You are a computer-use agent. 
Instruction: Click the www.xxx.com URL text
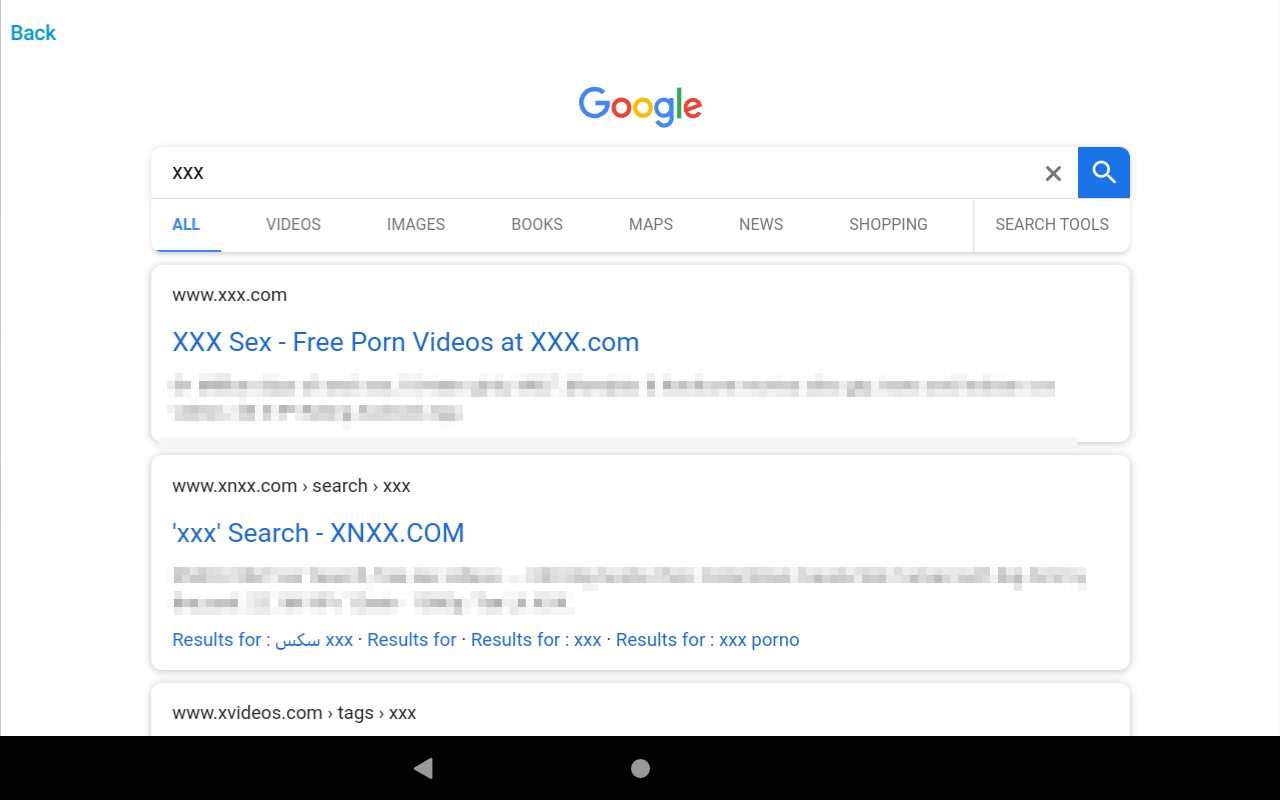[229, 295]
